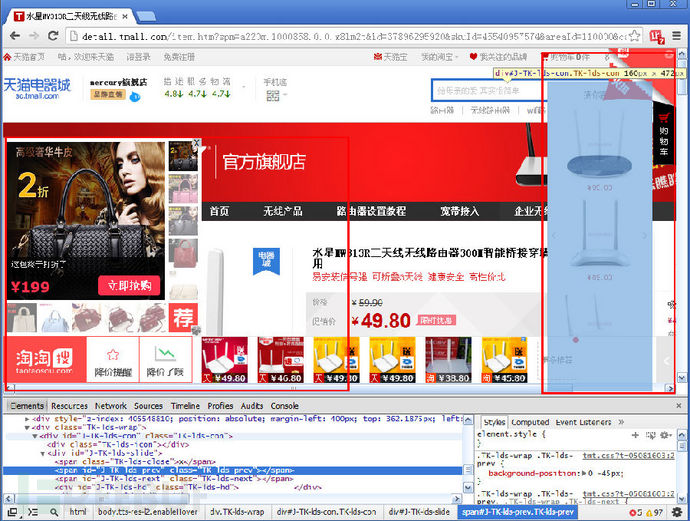
Task: Select the span J-TK-lds-next DOM line
Action: point(174,479)
